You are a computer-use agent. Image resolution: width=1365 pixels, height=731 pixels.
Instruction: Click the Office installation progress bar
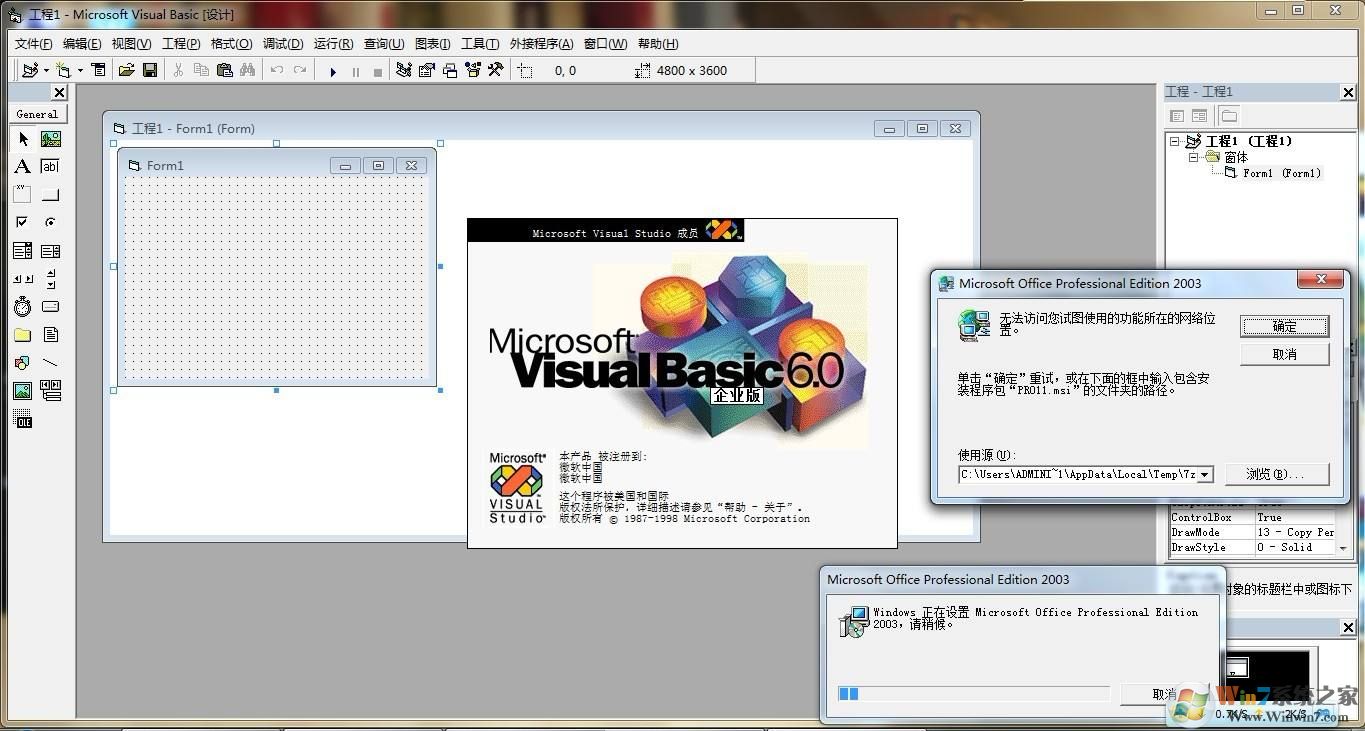975,692
